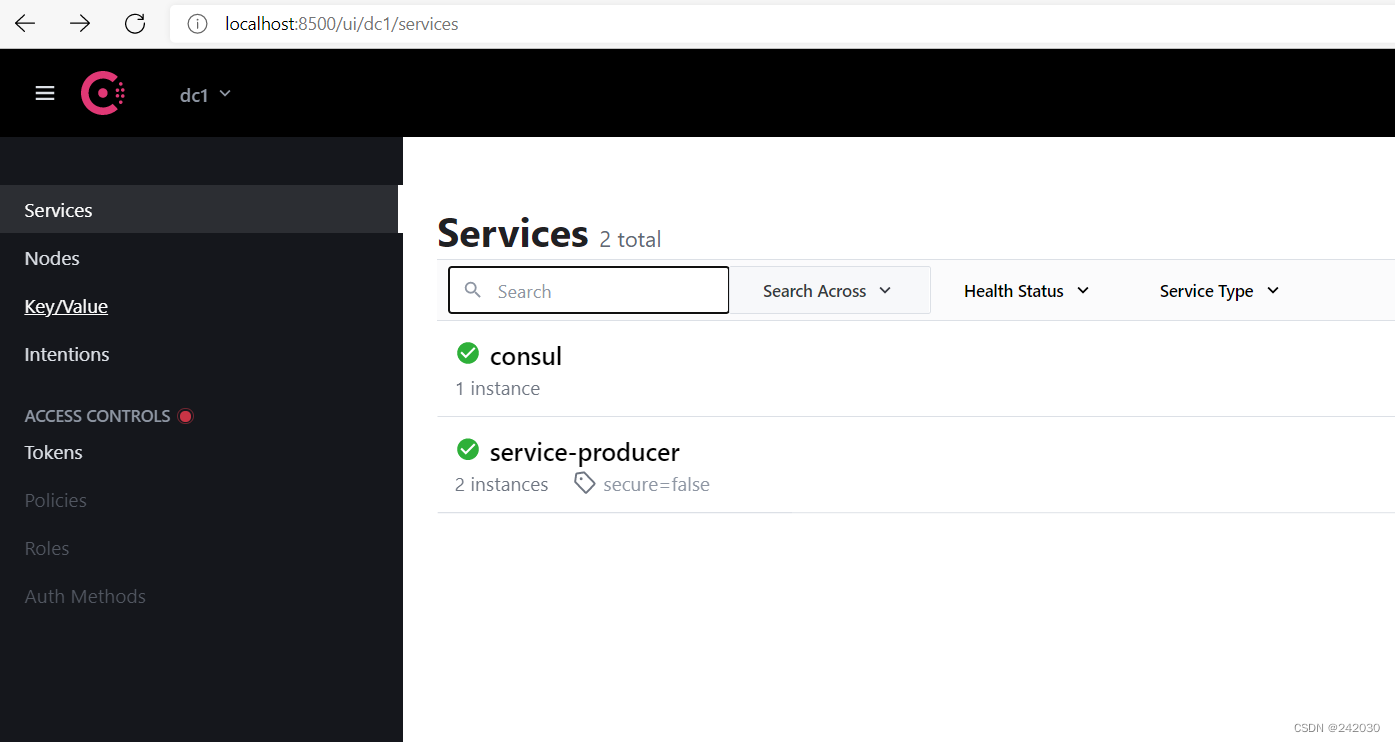Open the Service Type filter dropdown
Viewport: 1395px width, 742px height.
(x=1219, y=291)
